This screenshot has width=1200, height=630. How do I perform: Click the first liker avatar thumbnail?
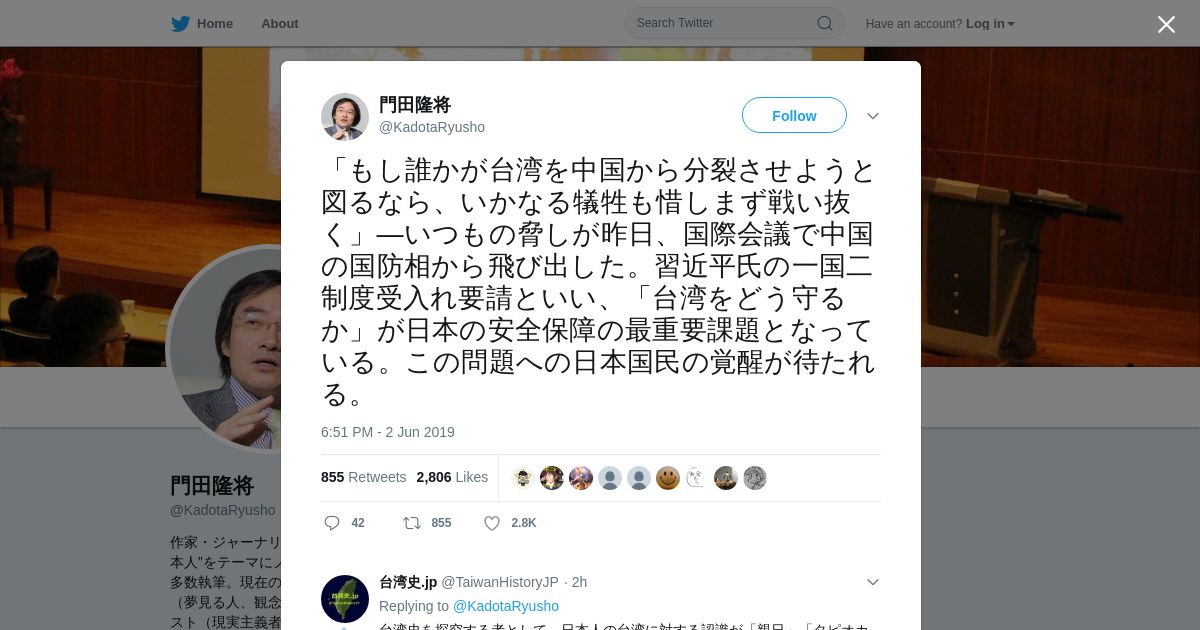click(x=523, y=478)
